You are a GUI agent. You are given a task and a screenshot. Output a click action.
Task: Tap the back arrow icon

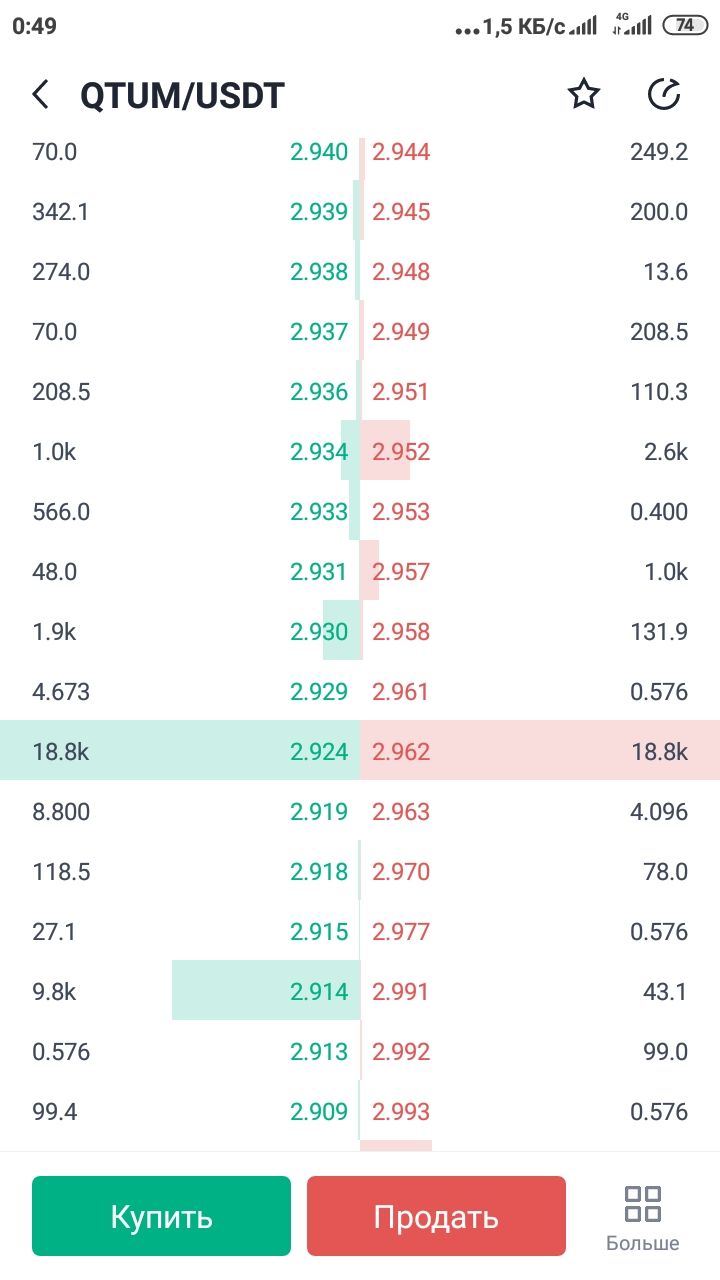40,95
